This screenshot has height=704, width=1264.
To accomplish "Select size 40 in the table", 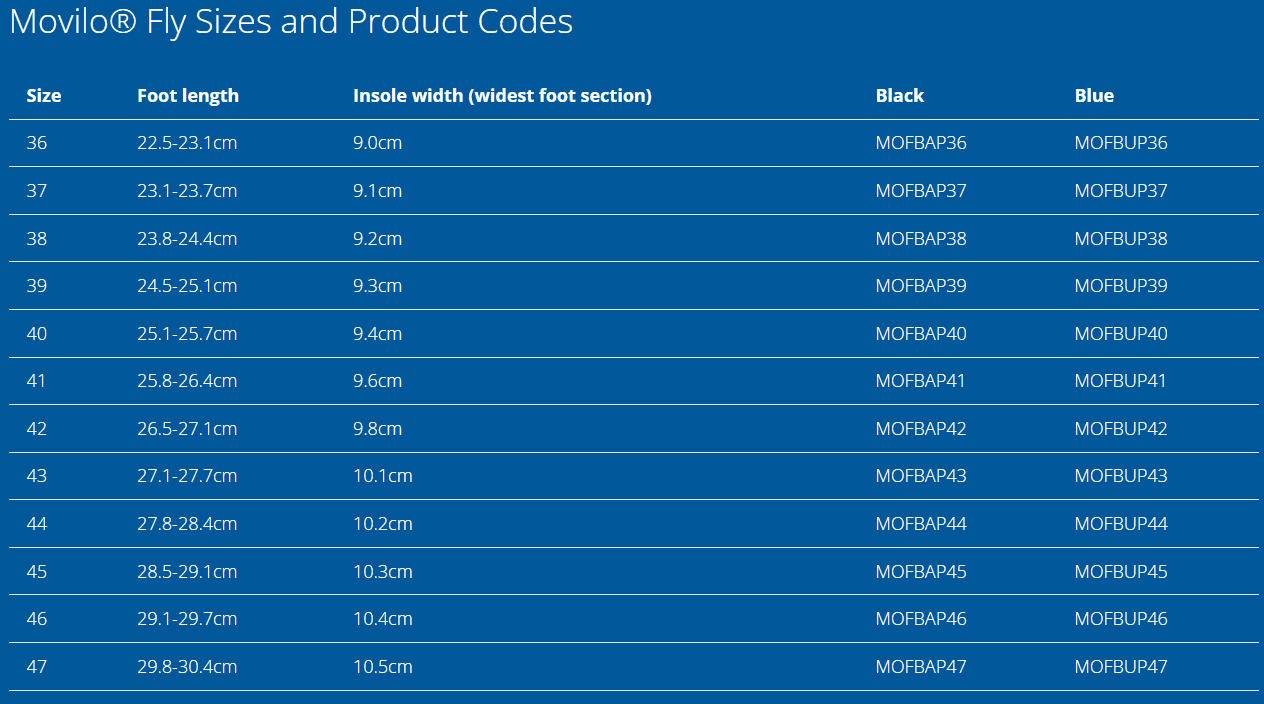I will click(37, 334).
